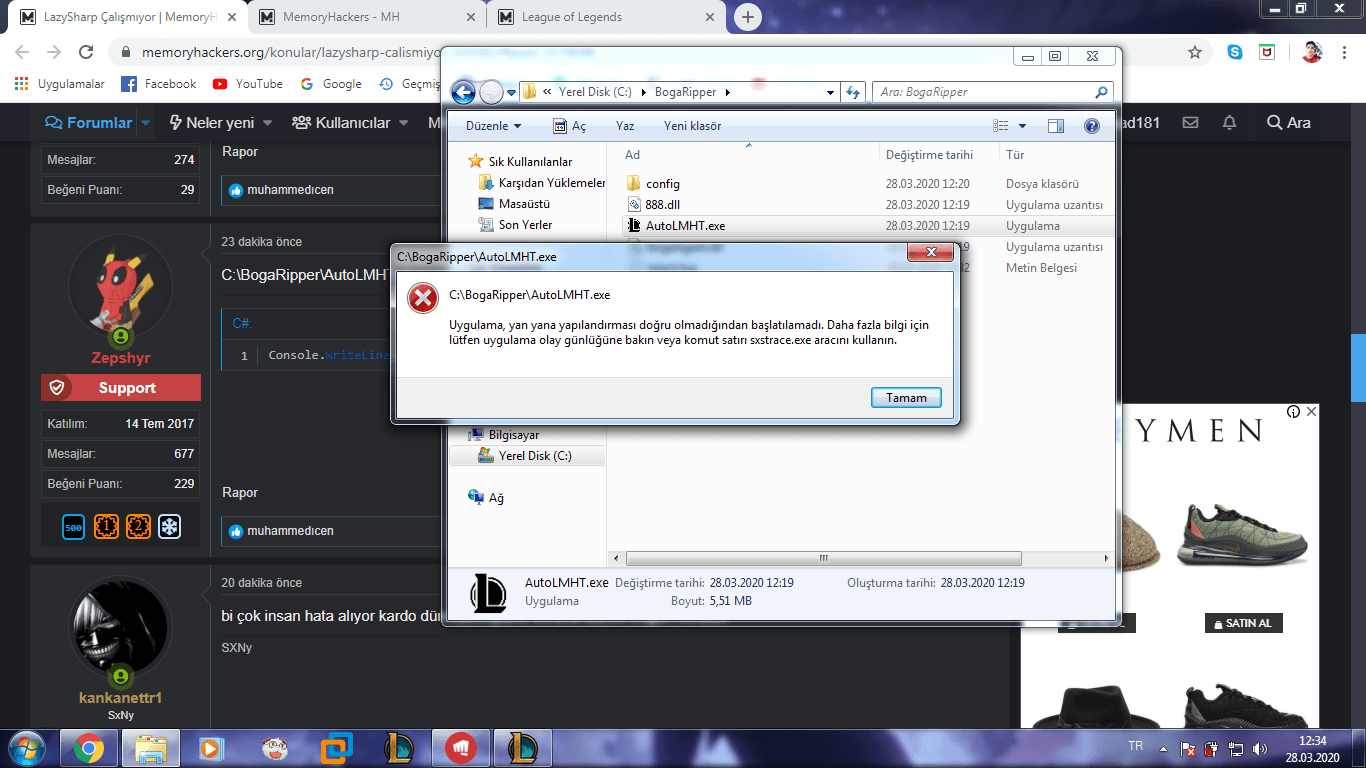Click the McAfee extension icon
1366x768 pixels.
tap(1267, 52)
